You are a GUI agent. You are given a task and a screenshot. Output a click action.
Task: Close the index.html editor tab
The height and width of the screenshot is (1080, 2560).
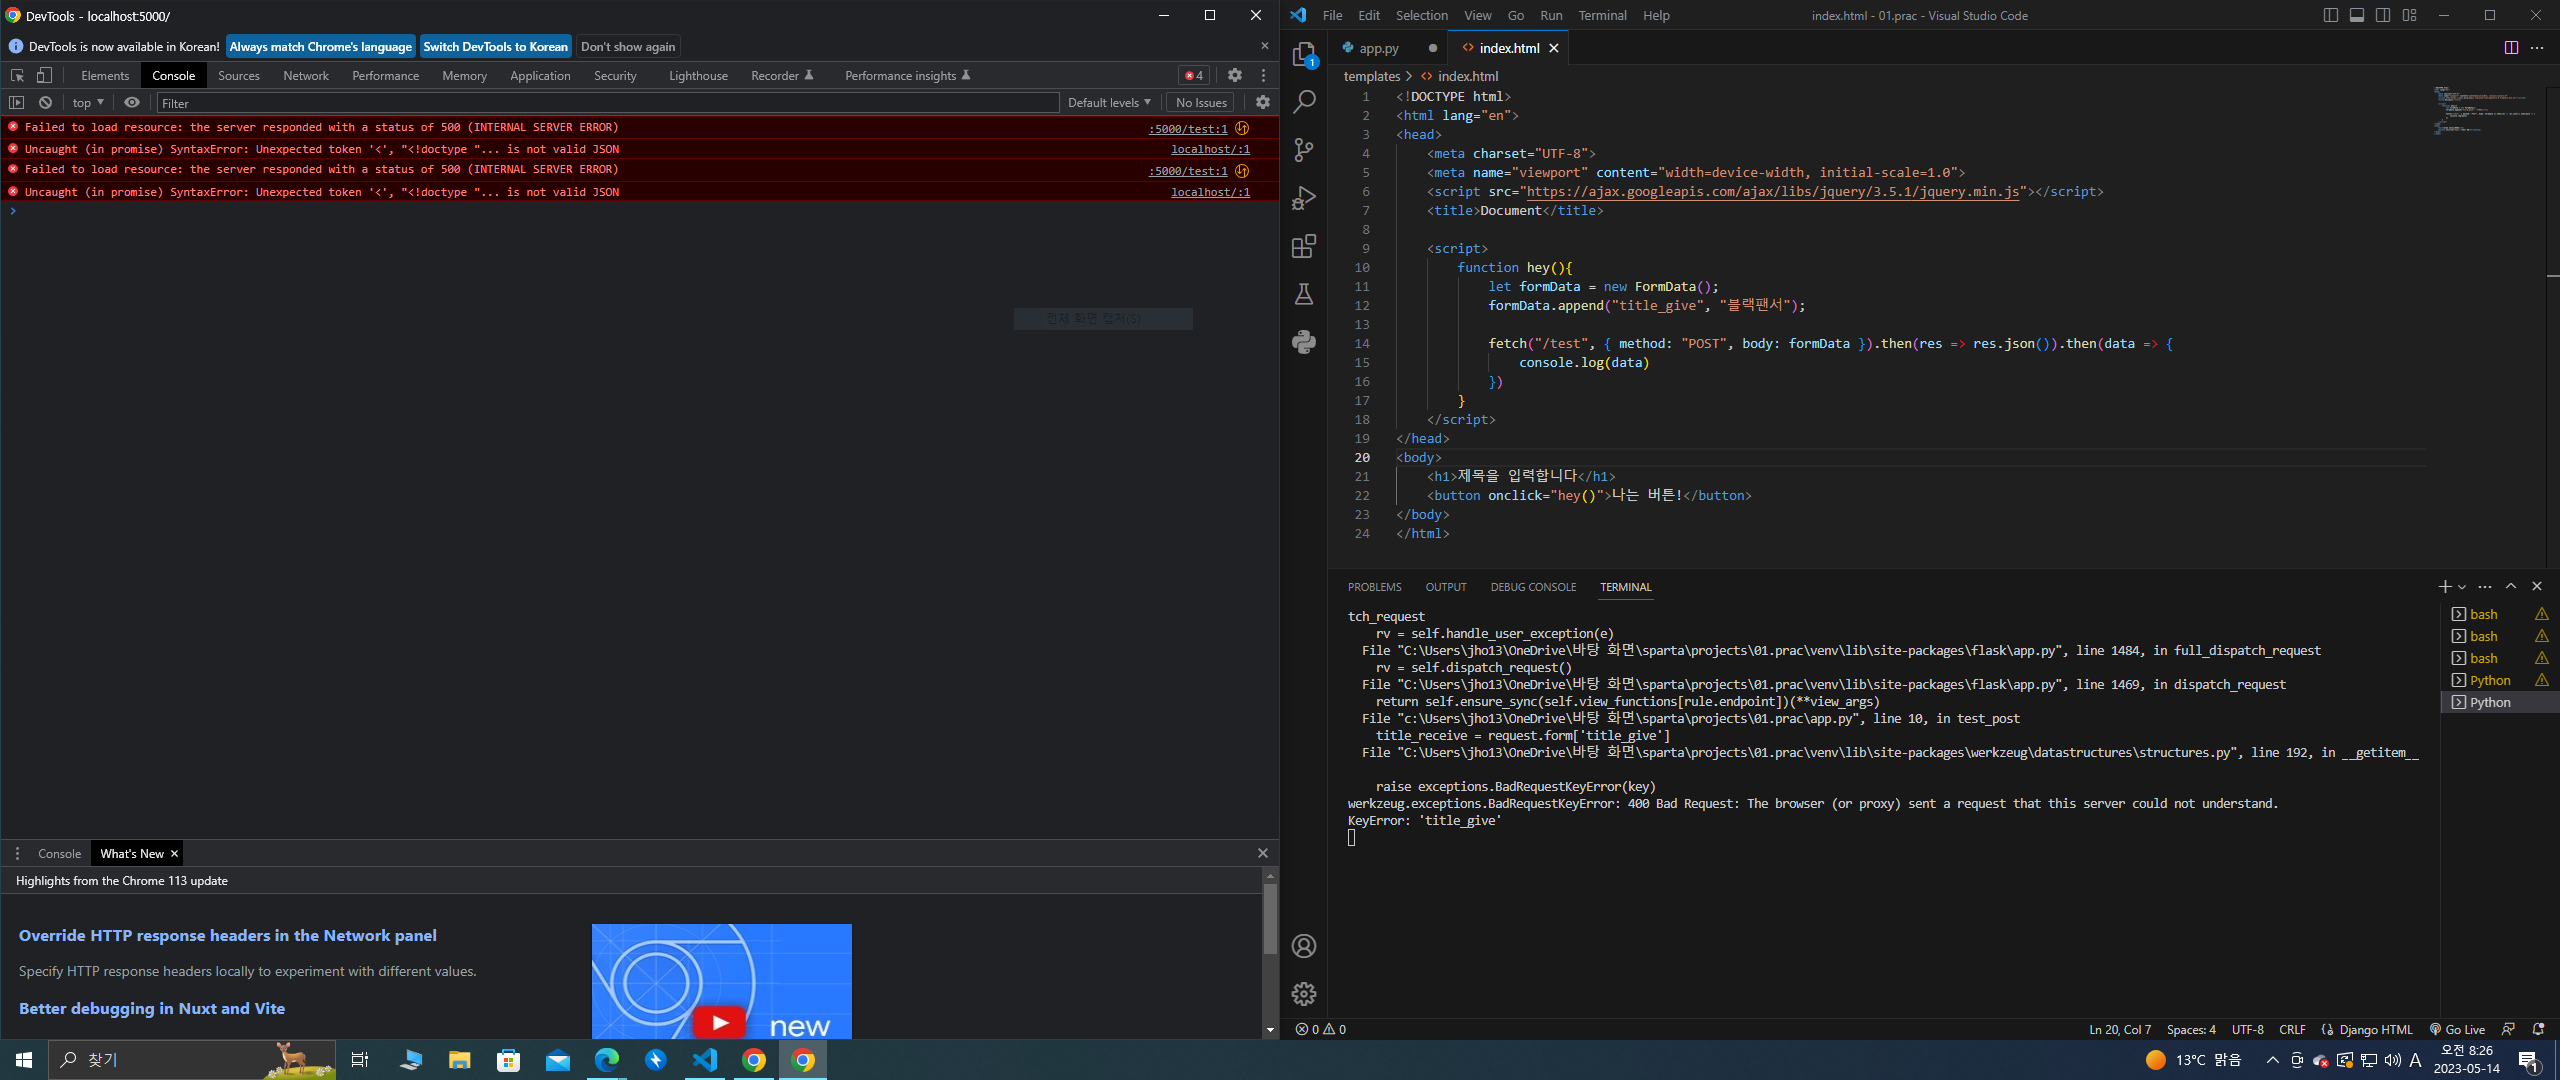pyautogui.click(x=1553, y=48)
